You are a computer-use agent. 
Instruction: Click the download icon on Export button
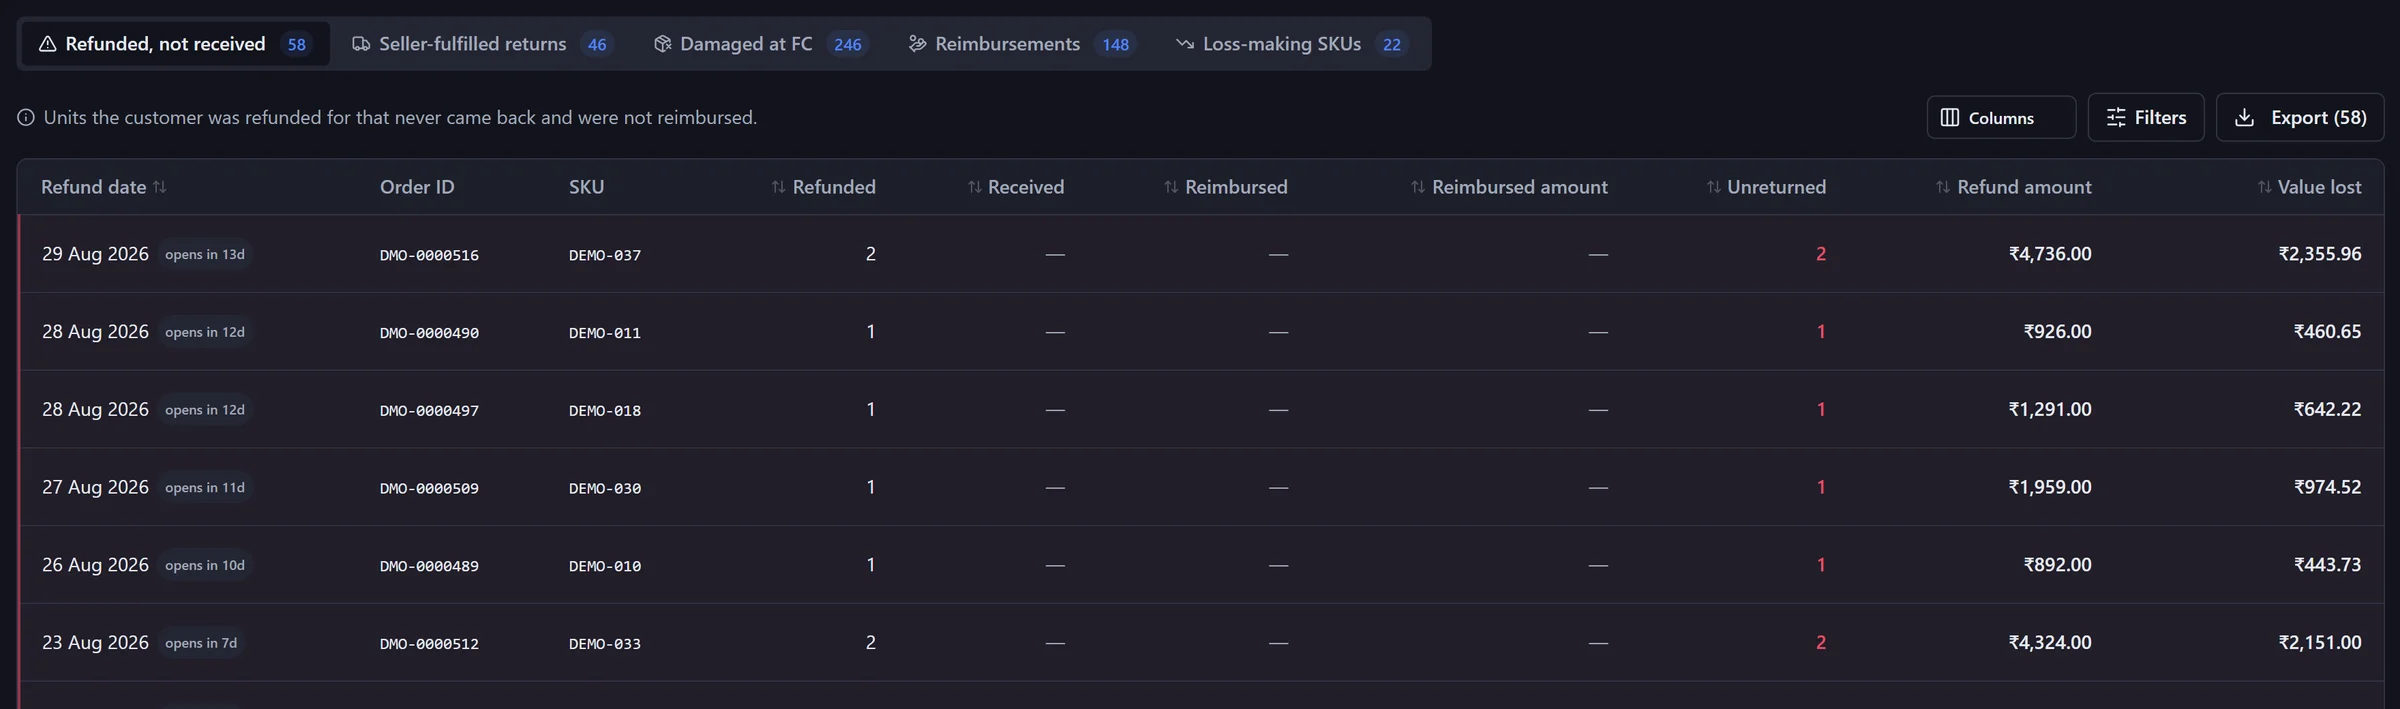pyautogui.click(x=2245, y=118)
